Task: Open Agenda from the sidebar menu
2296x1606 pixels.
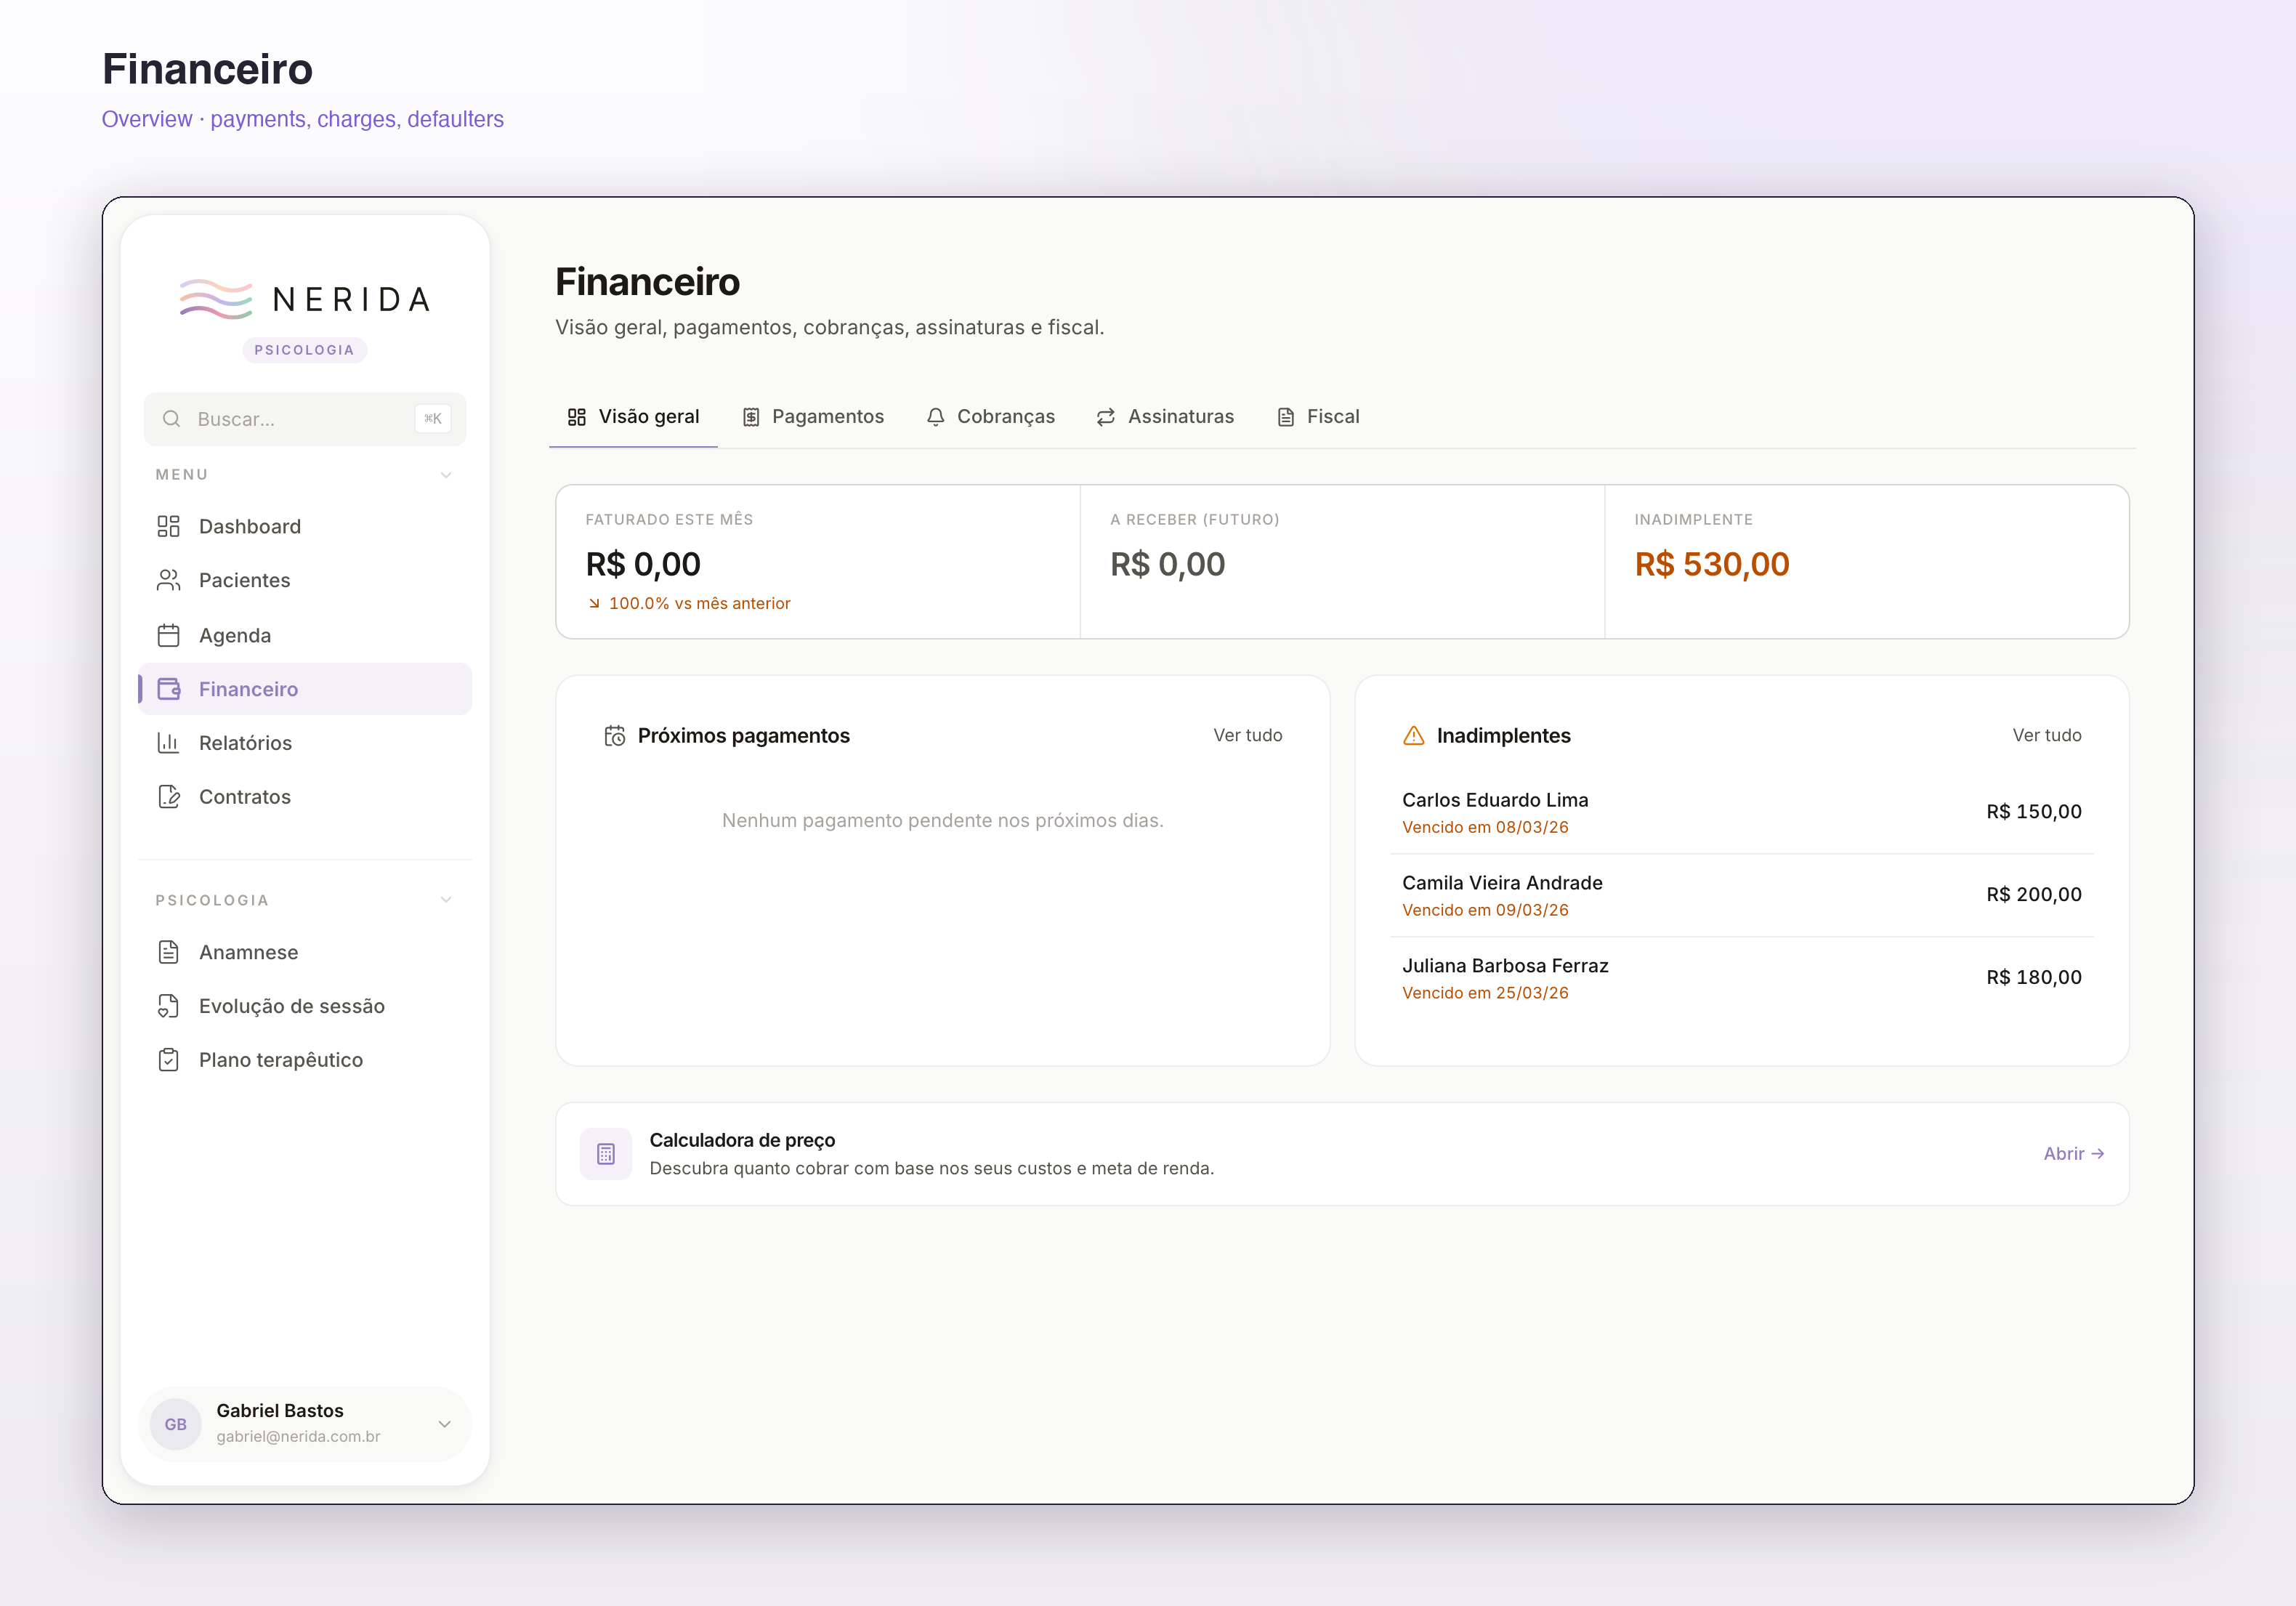Action: tap(305, 635)
